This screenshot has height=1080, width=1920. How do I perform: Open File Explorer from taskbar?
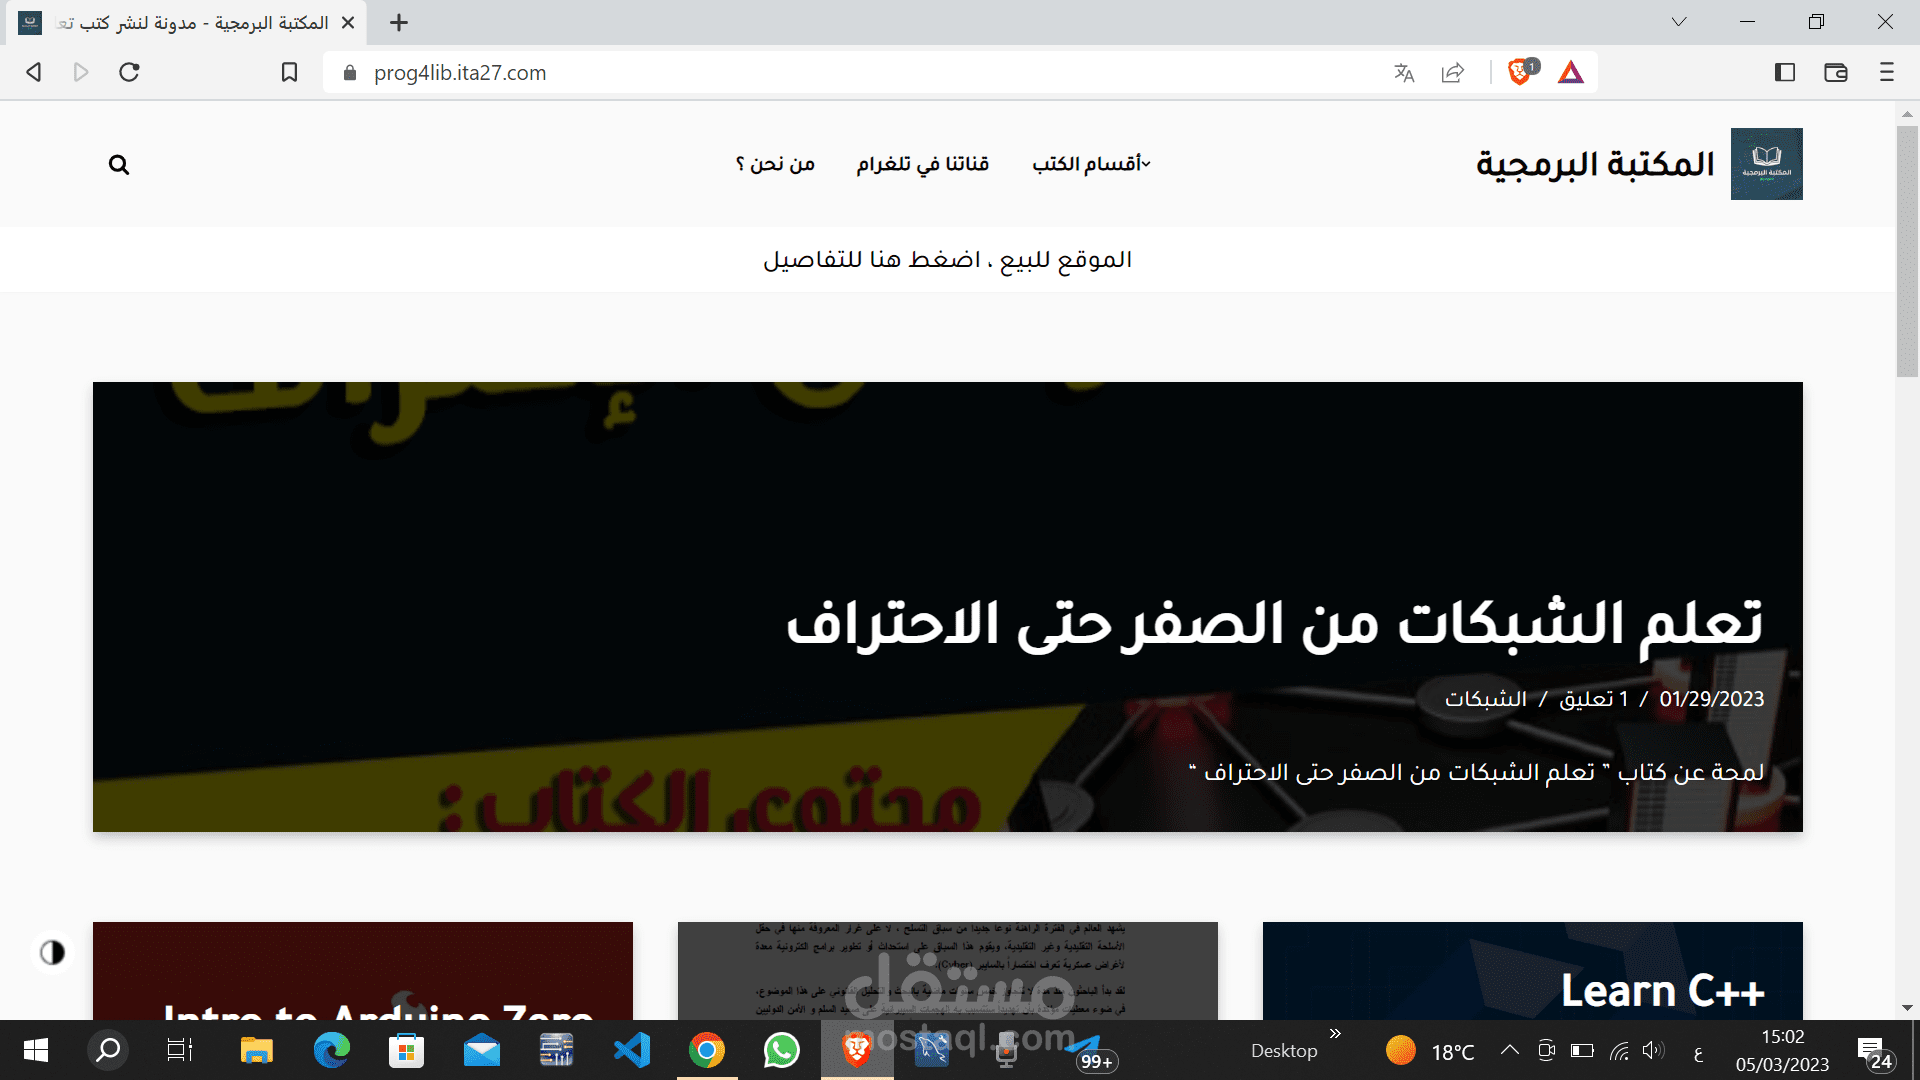[x=257, y=1050]
